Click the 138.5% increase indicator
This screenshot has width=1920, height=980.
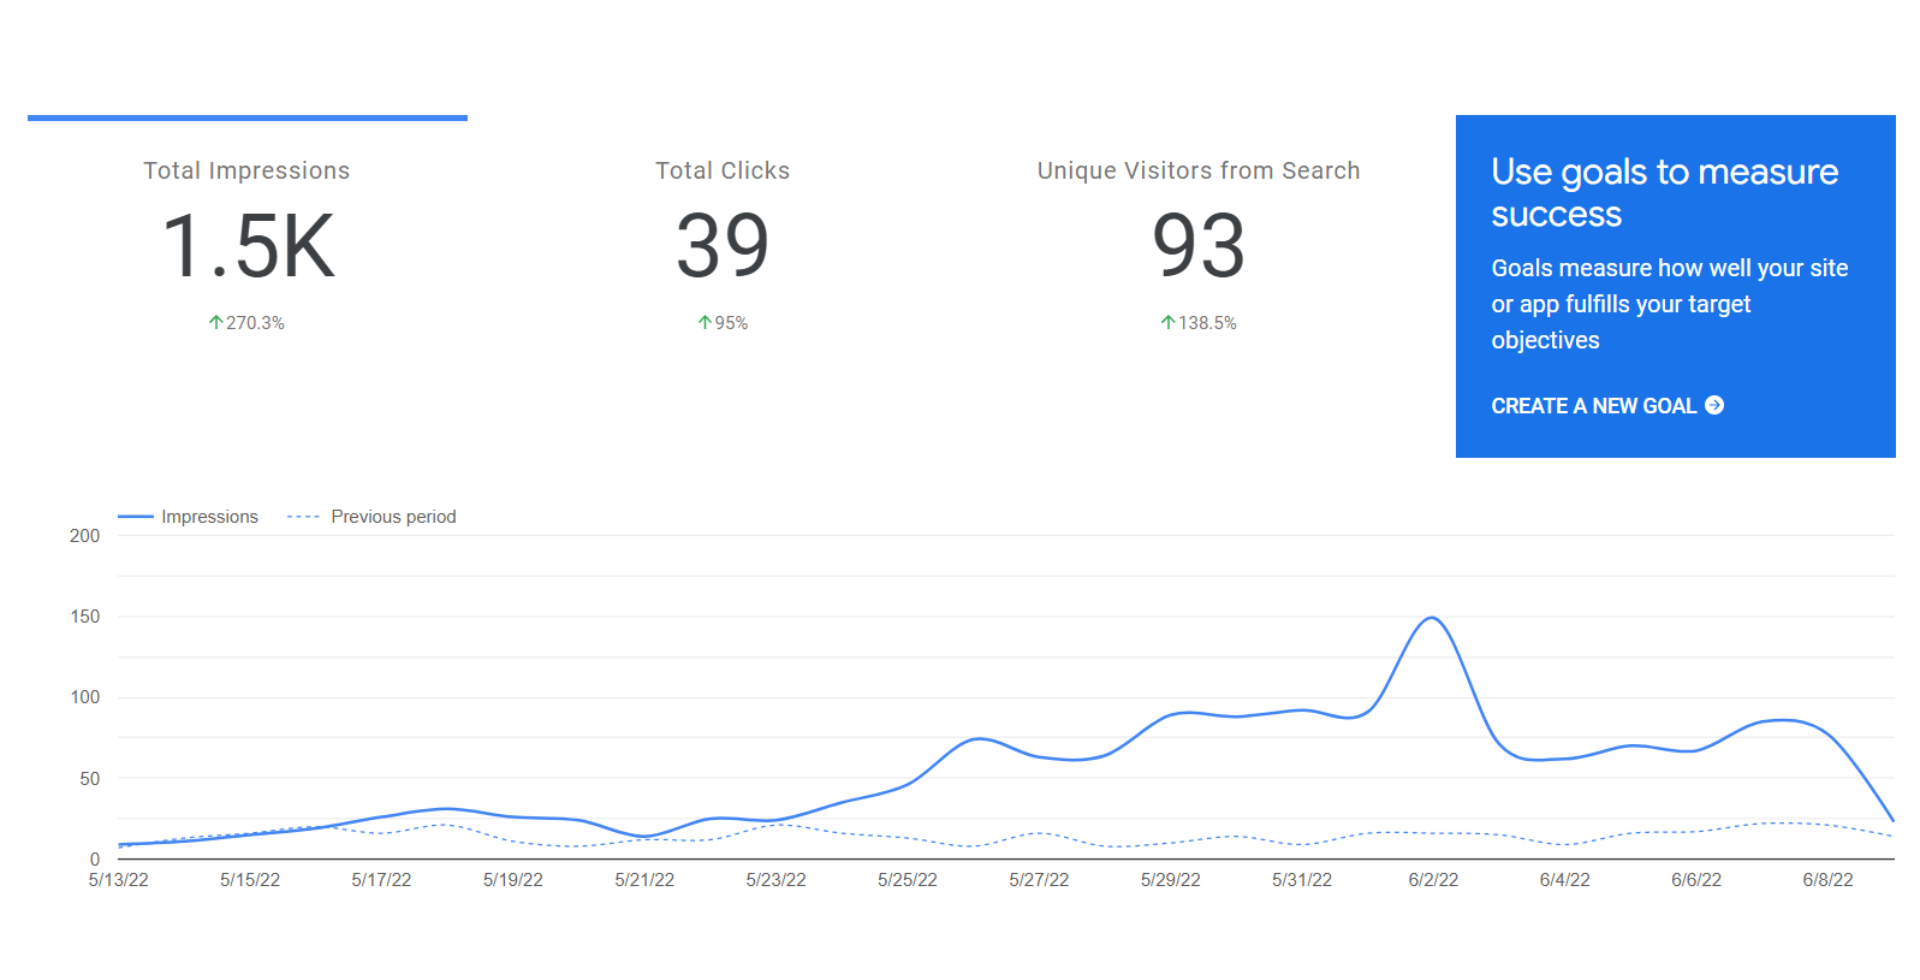1198,323
